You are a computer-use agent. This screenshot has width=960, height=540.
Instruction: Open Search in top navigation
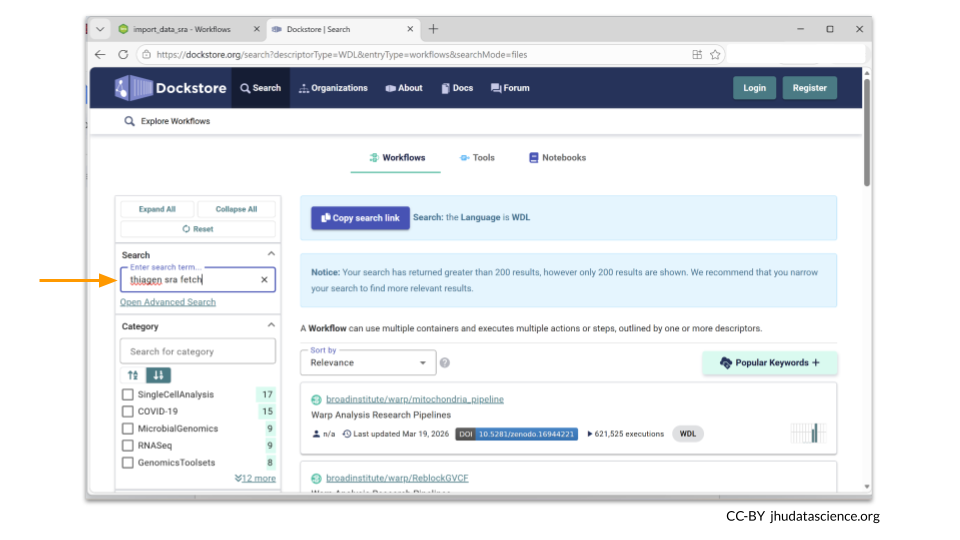(x=261, y=88)
